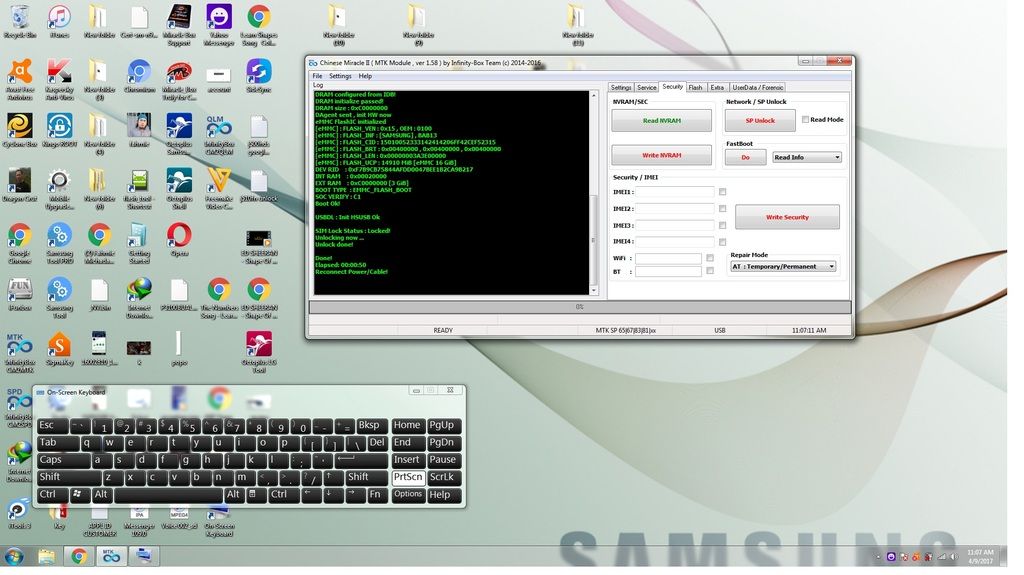Click the SP Unlock button
Screen dimensions: 1024x575
[758, 120]
